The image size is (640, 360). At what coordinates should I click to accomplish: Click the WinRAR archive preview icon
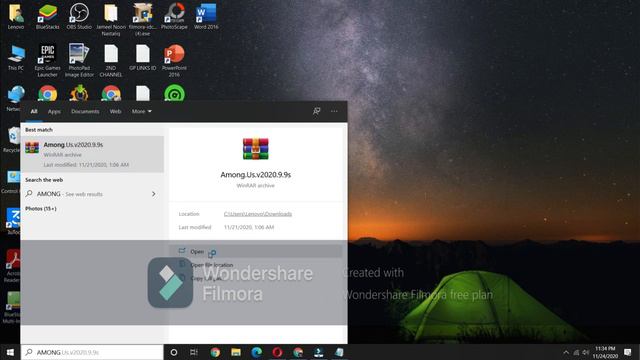[x=256, y=149]
